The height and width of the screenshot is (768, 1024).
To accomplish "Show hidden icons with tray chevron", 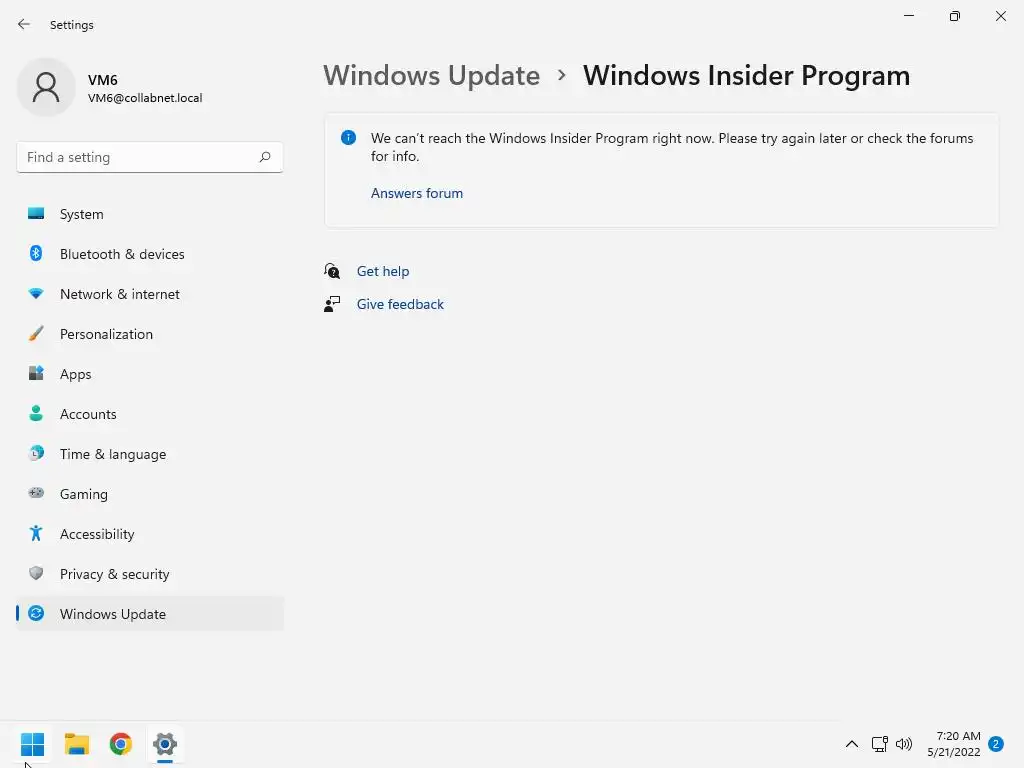I will [x=852, y=744].
